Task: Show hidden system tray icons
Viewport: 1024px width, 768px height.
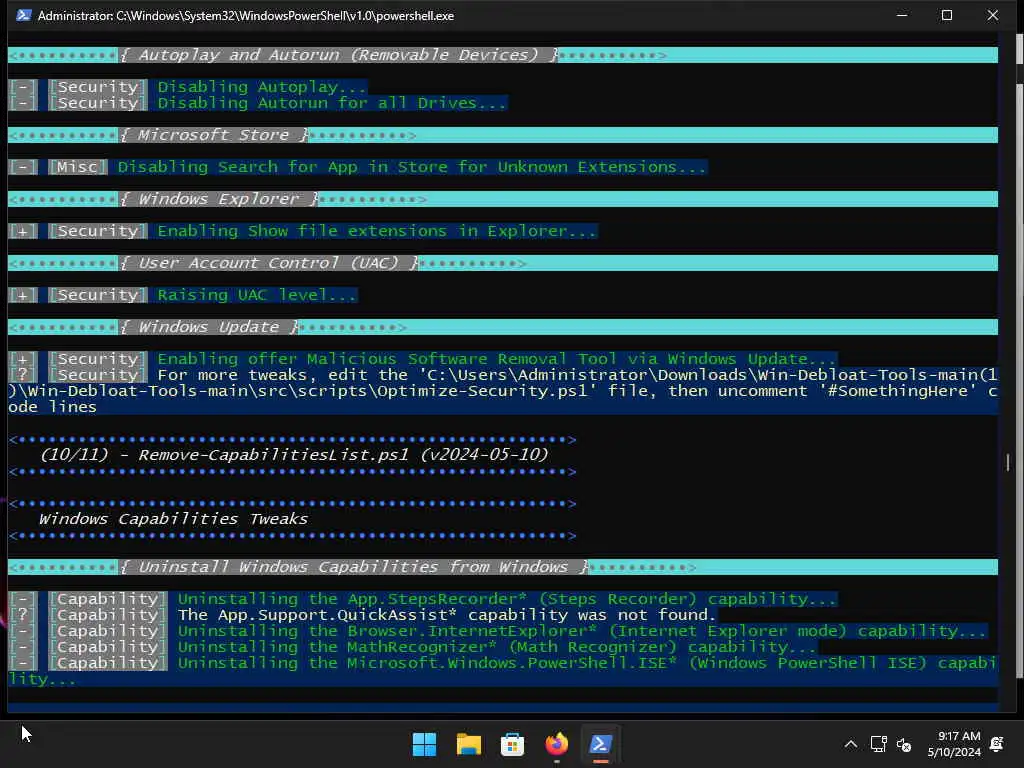Action: point(850,744)
